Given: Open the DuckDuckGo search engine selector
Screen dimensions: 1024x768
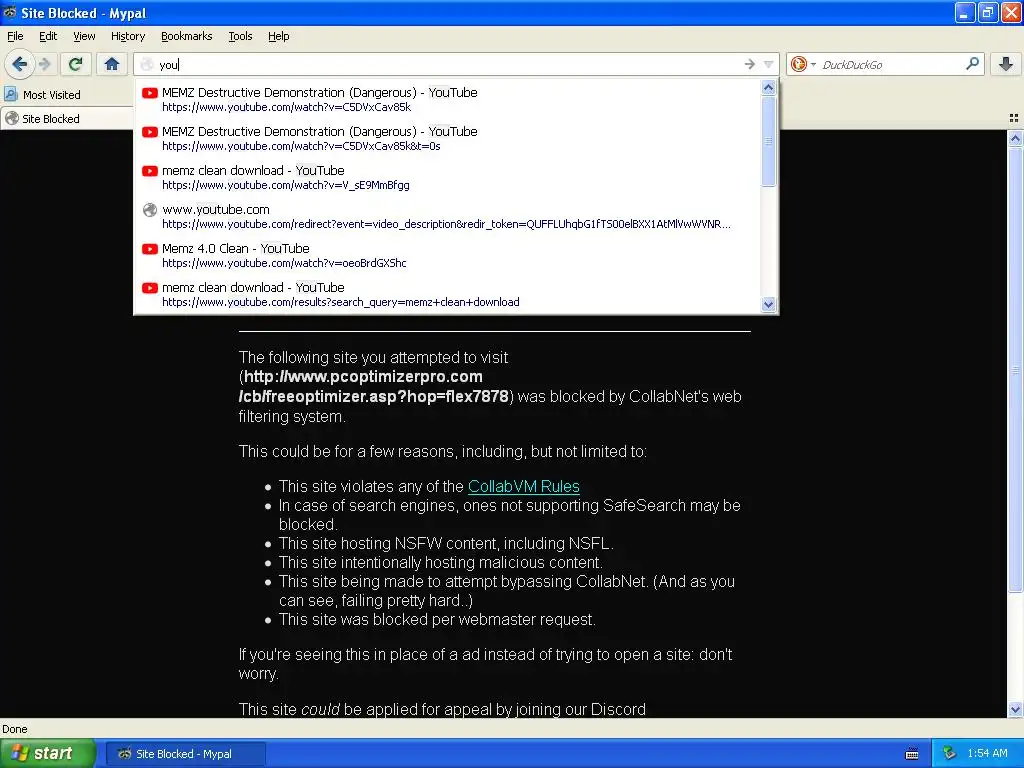Looking at the screenshot, I should coord(803,64).
